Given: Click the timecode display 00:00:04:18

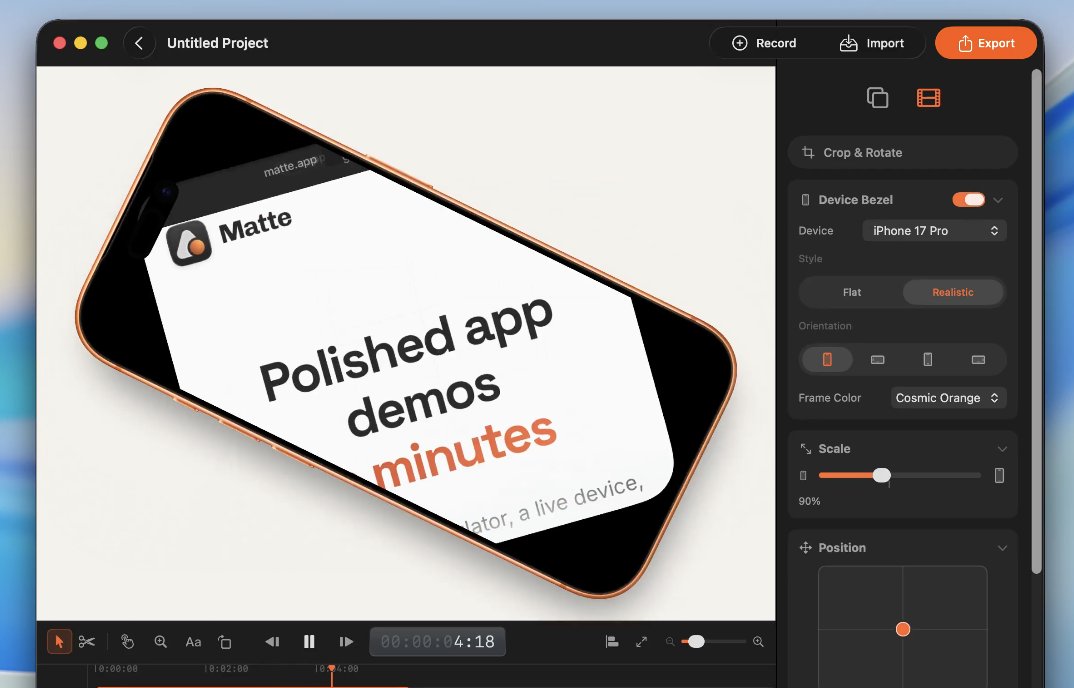Looking at the screenshot, I should point(438,641).
